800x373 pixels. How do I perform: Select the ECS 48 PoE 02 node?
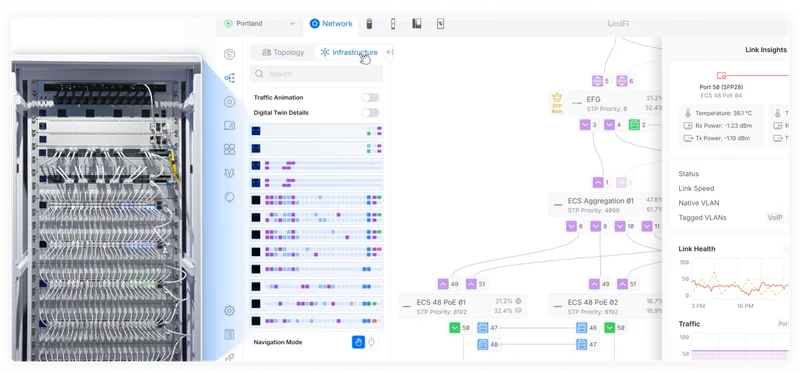pos(606,306)
